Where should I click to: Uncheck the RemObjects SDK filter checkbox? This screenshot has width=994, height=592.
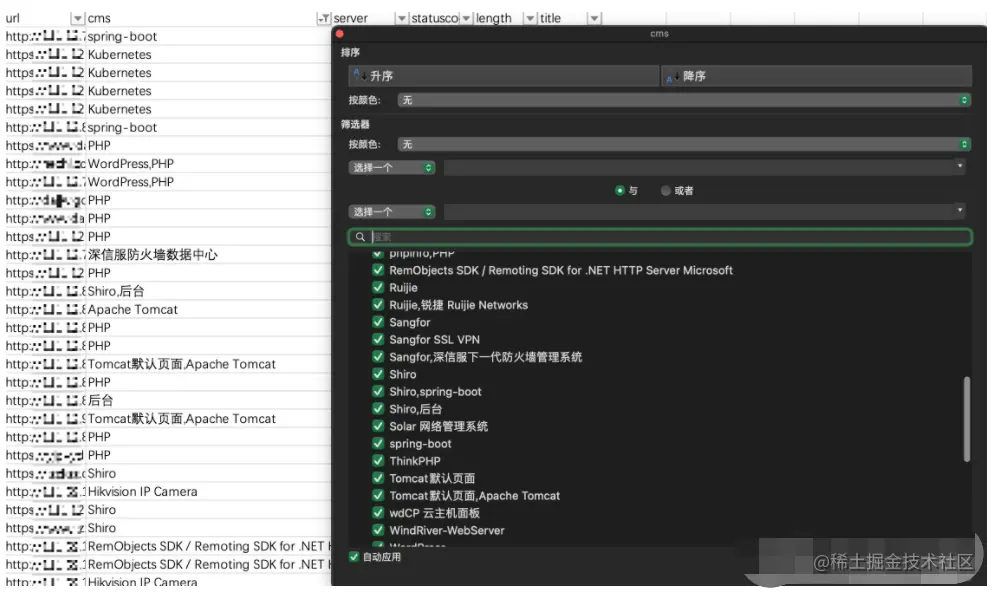click(378, 270)
